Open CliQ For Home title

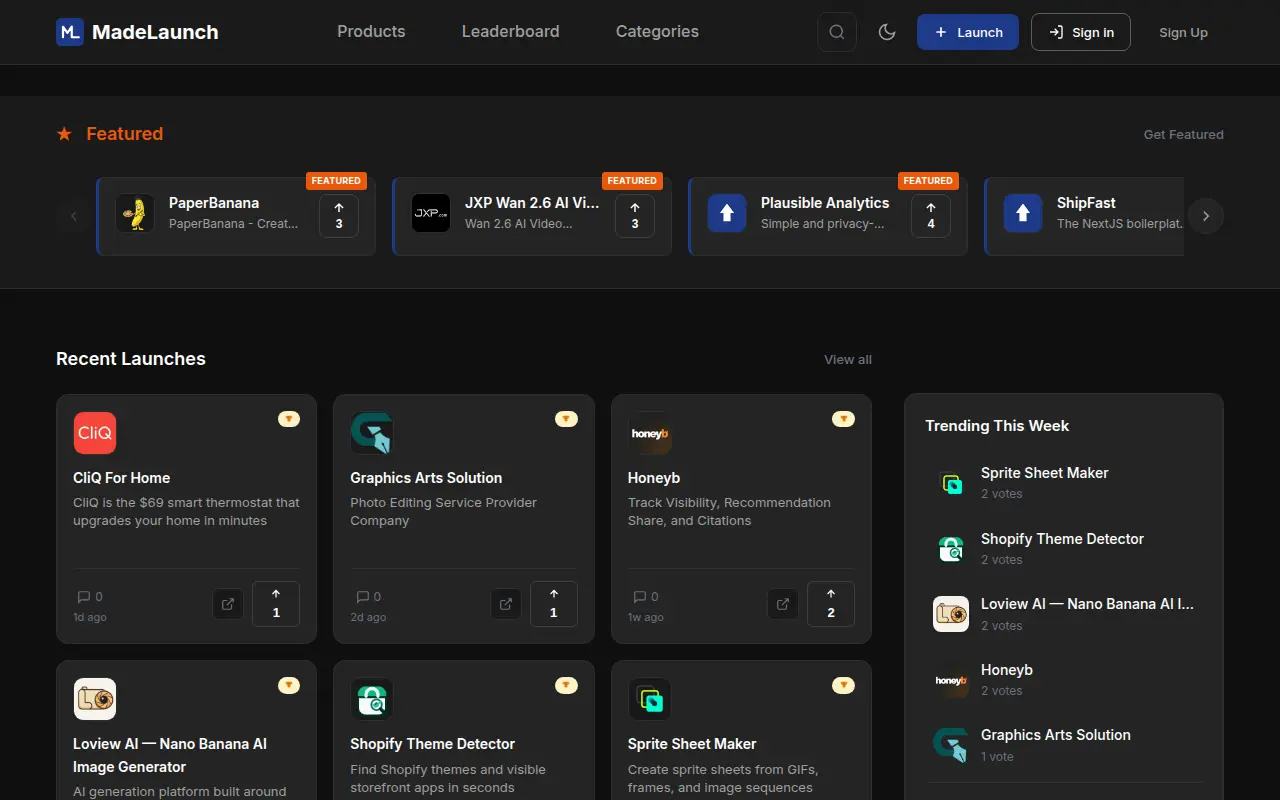[122, 478]
